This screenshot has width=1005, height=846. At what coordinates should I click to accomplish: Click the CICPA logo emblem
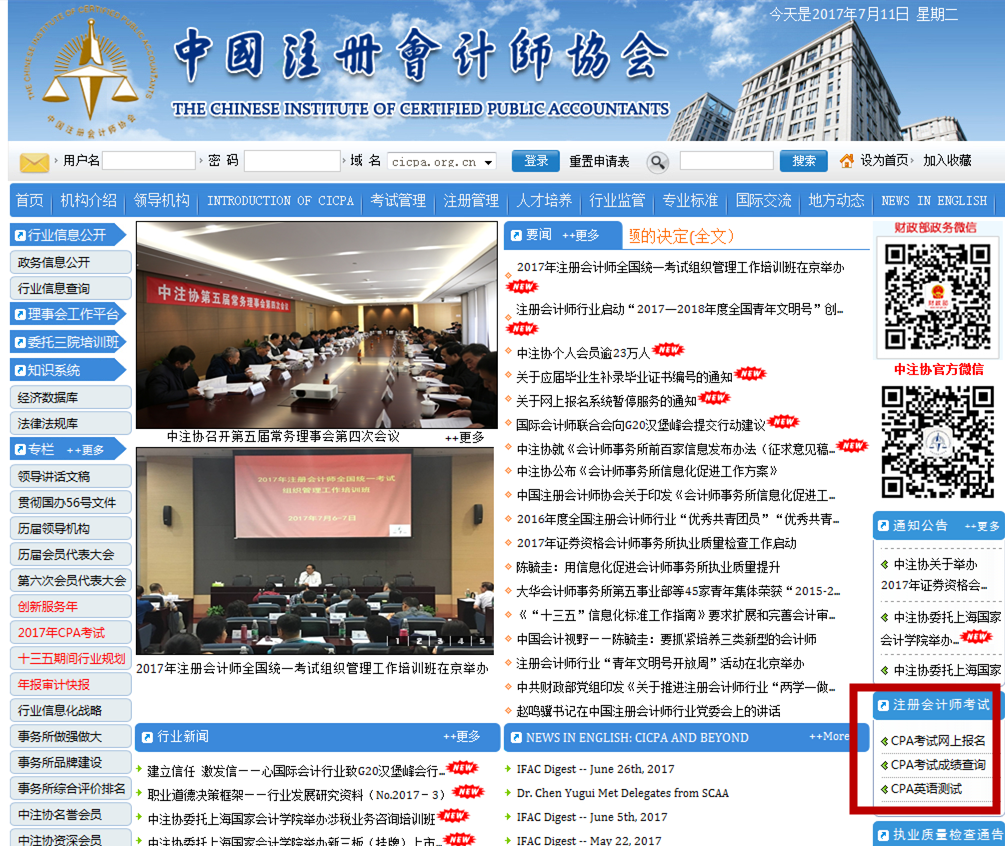pyautogui.click(x=90, y=72)
